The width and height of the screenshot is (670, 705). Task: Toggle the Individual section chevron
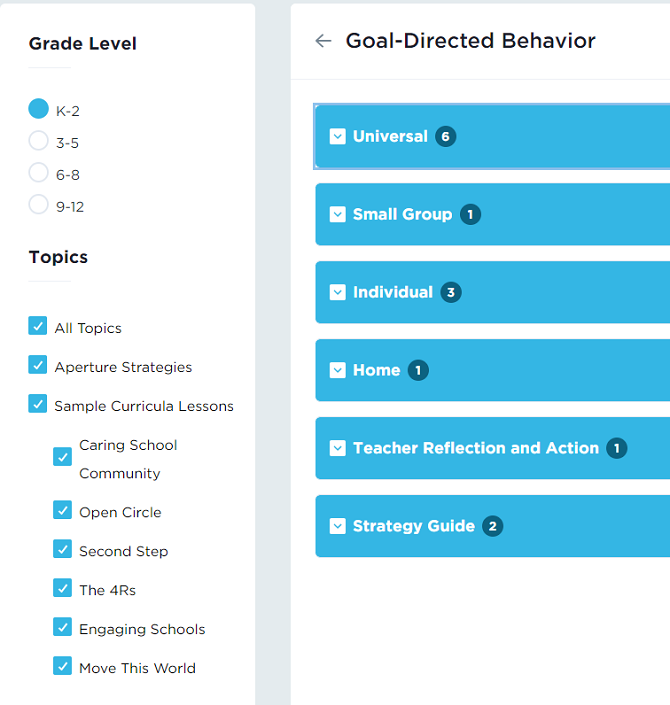337,293
